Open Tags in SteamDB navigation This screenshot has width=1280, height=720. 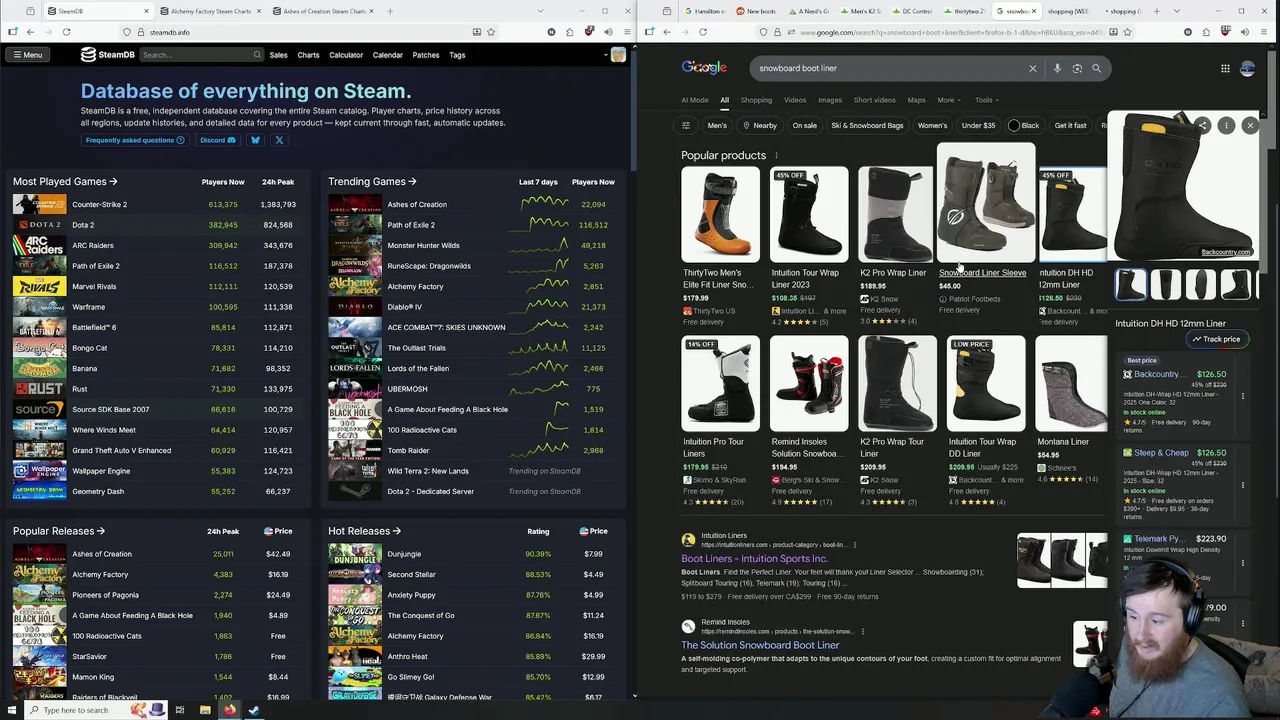(x=457, y=55)
